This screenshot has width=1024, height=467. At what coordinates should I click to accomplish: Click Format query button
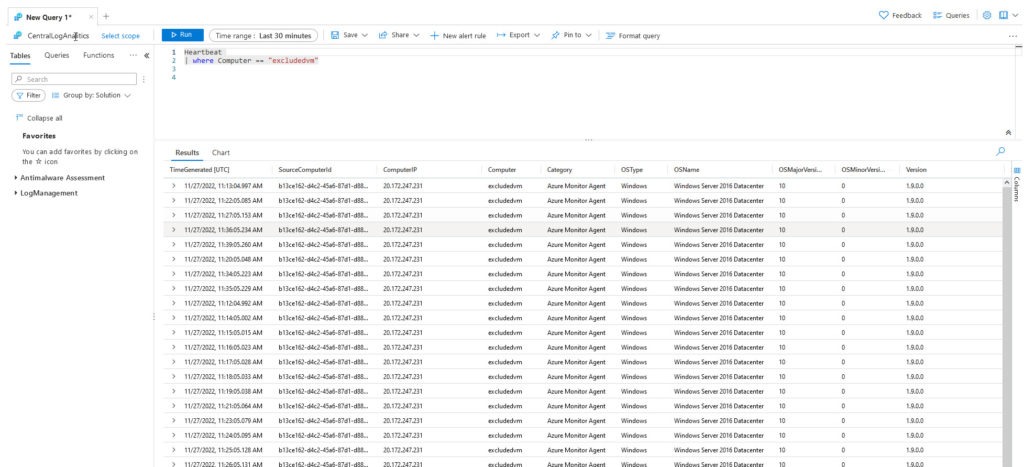(633, 36)
